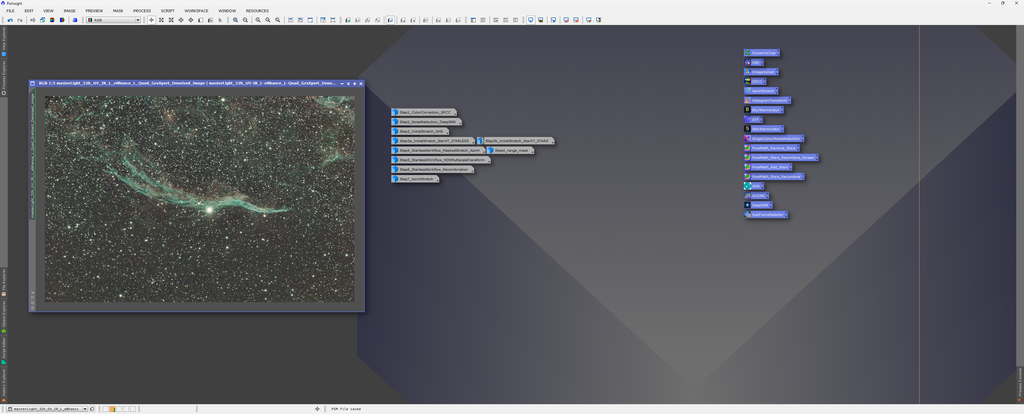Select the Step4_StarlessWorkflow_MaskedStretch container icon

(438, 150)
